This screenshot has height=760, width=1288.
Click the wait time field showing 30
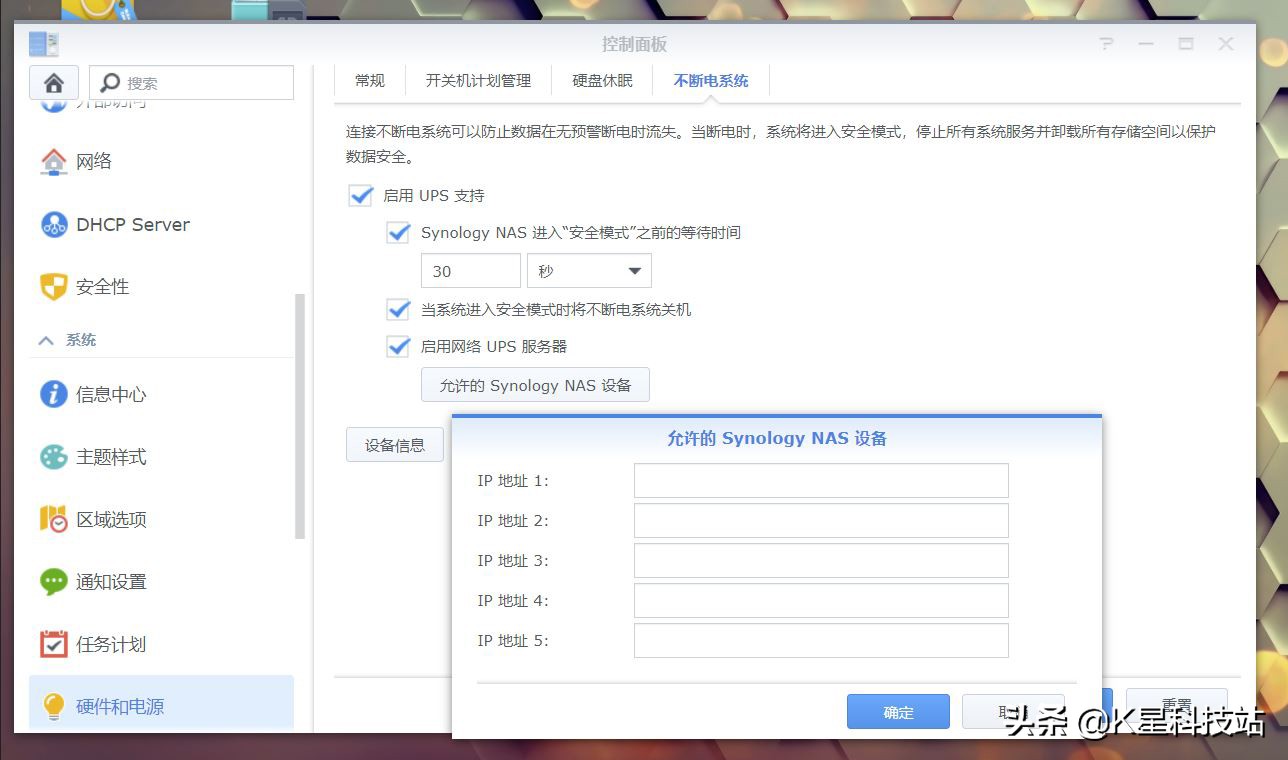tap(471, 271)
